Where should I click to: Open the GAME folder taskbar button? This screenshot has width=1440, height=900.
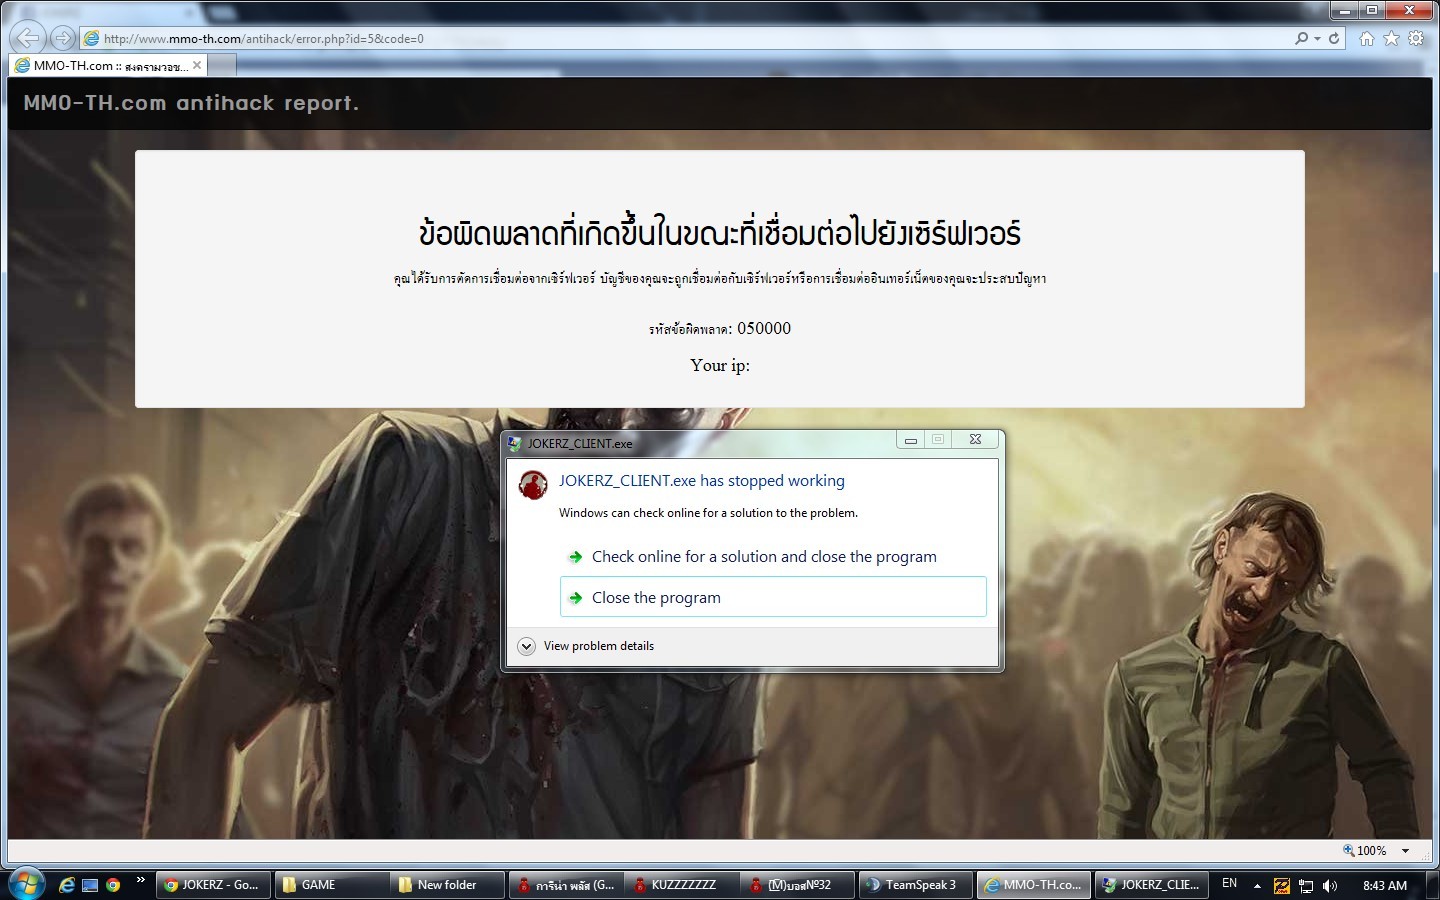tap(331, 885)
